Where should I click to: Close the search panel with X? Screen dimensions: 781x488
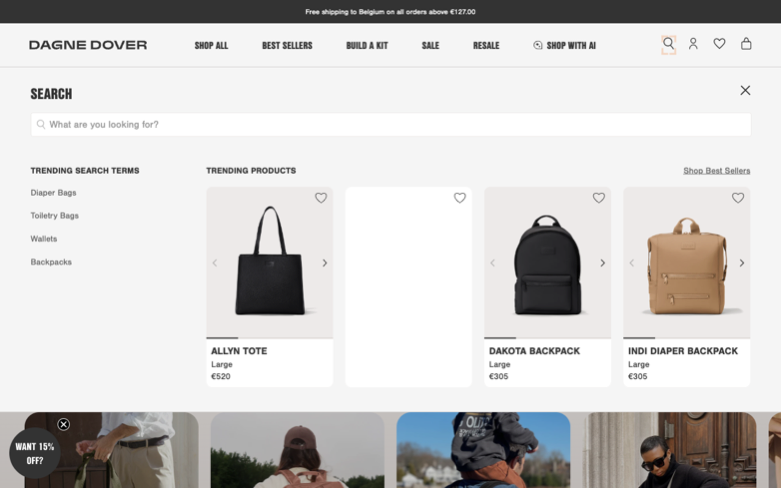click(x=745, y=90)
